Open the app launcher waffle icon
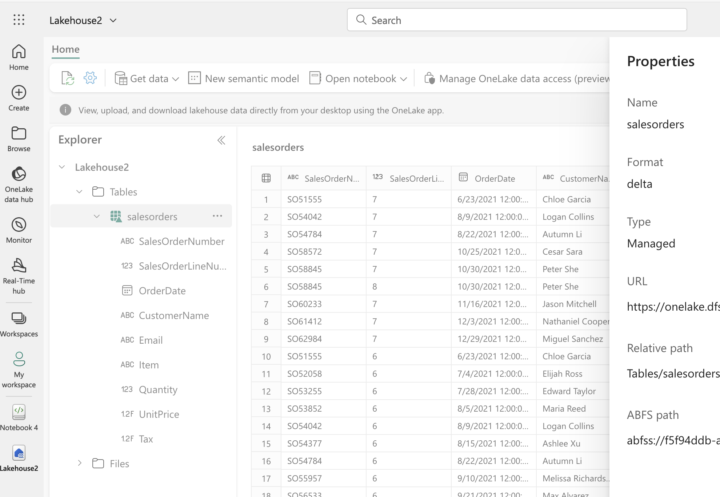The width and height of the screenshot is (720, 497). [x=19, y=20]
